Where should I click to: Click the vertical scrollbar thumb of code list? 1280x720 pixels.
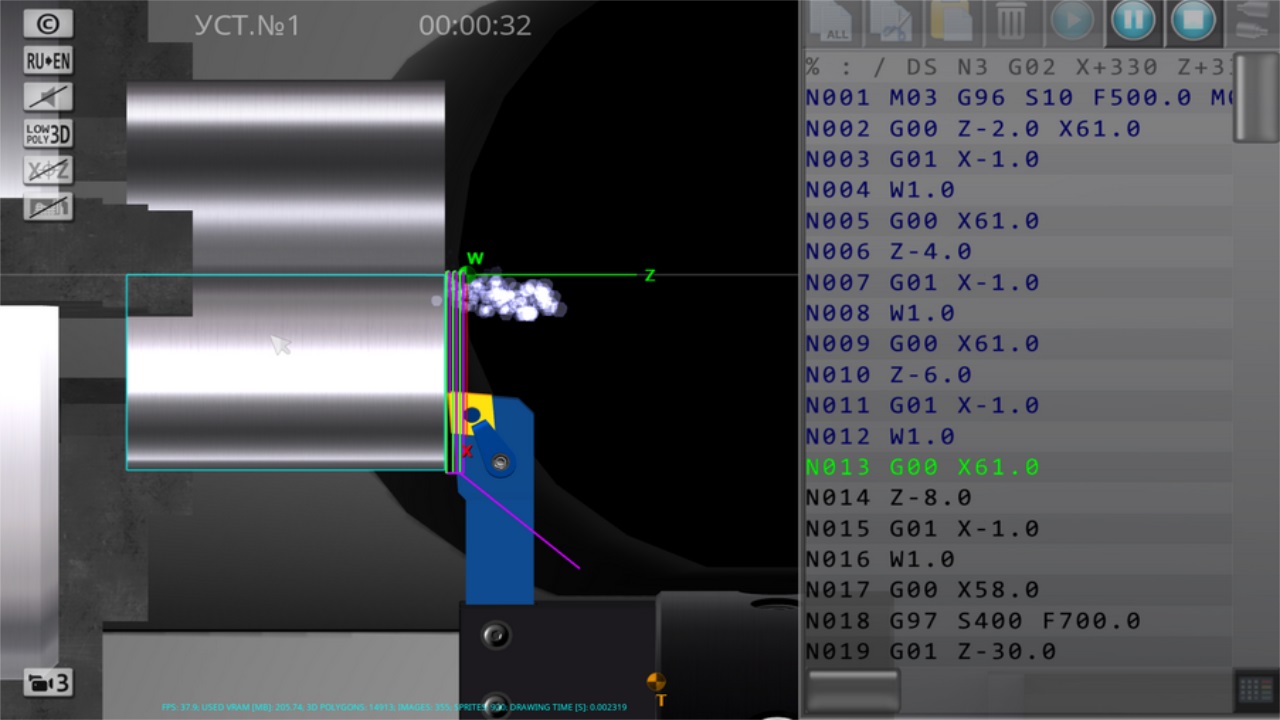[x=1254, y=97]
